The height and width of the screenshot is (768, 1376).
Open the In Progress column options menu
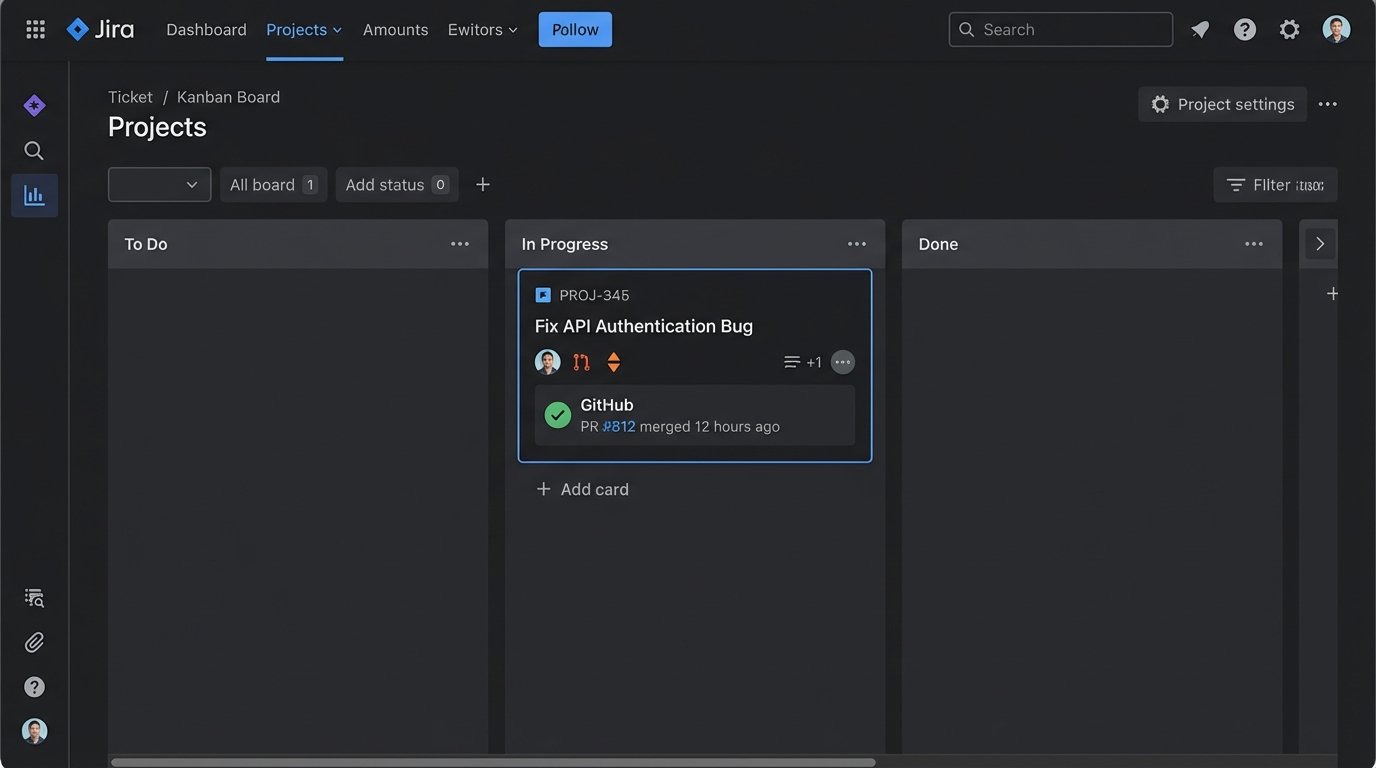coord(857,243)
